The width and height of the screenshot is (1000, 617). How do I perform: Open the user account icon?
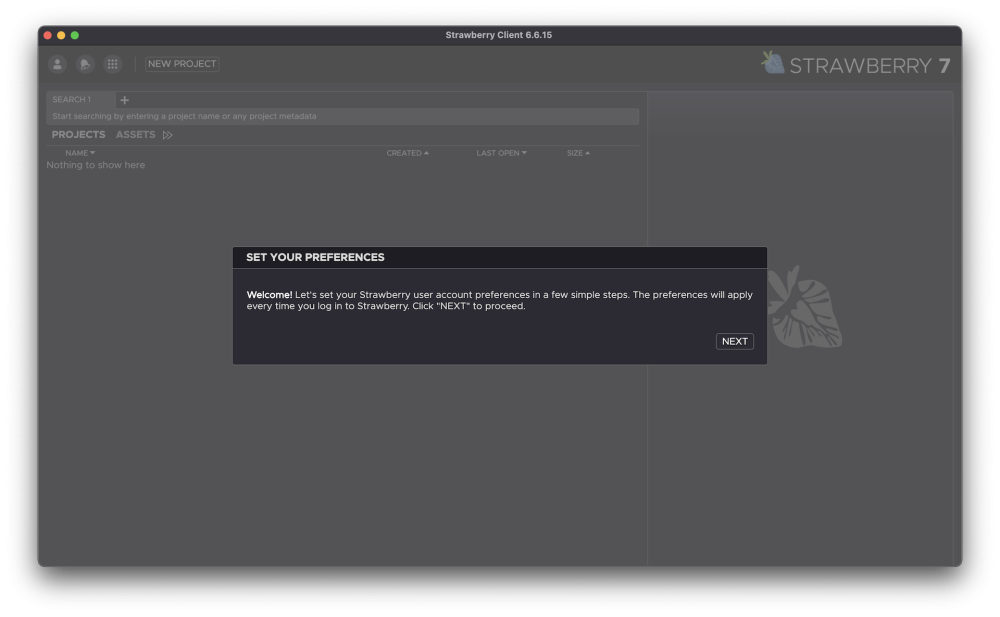point(57,64)
